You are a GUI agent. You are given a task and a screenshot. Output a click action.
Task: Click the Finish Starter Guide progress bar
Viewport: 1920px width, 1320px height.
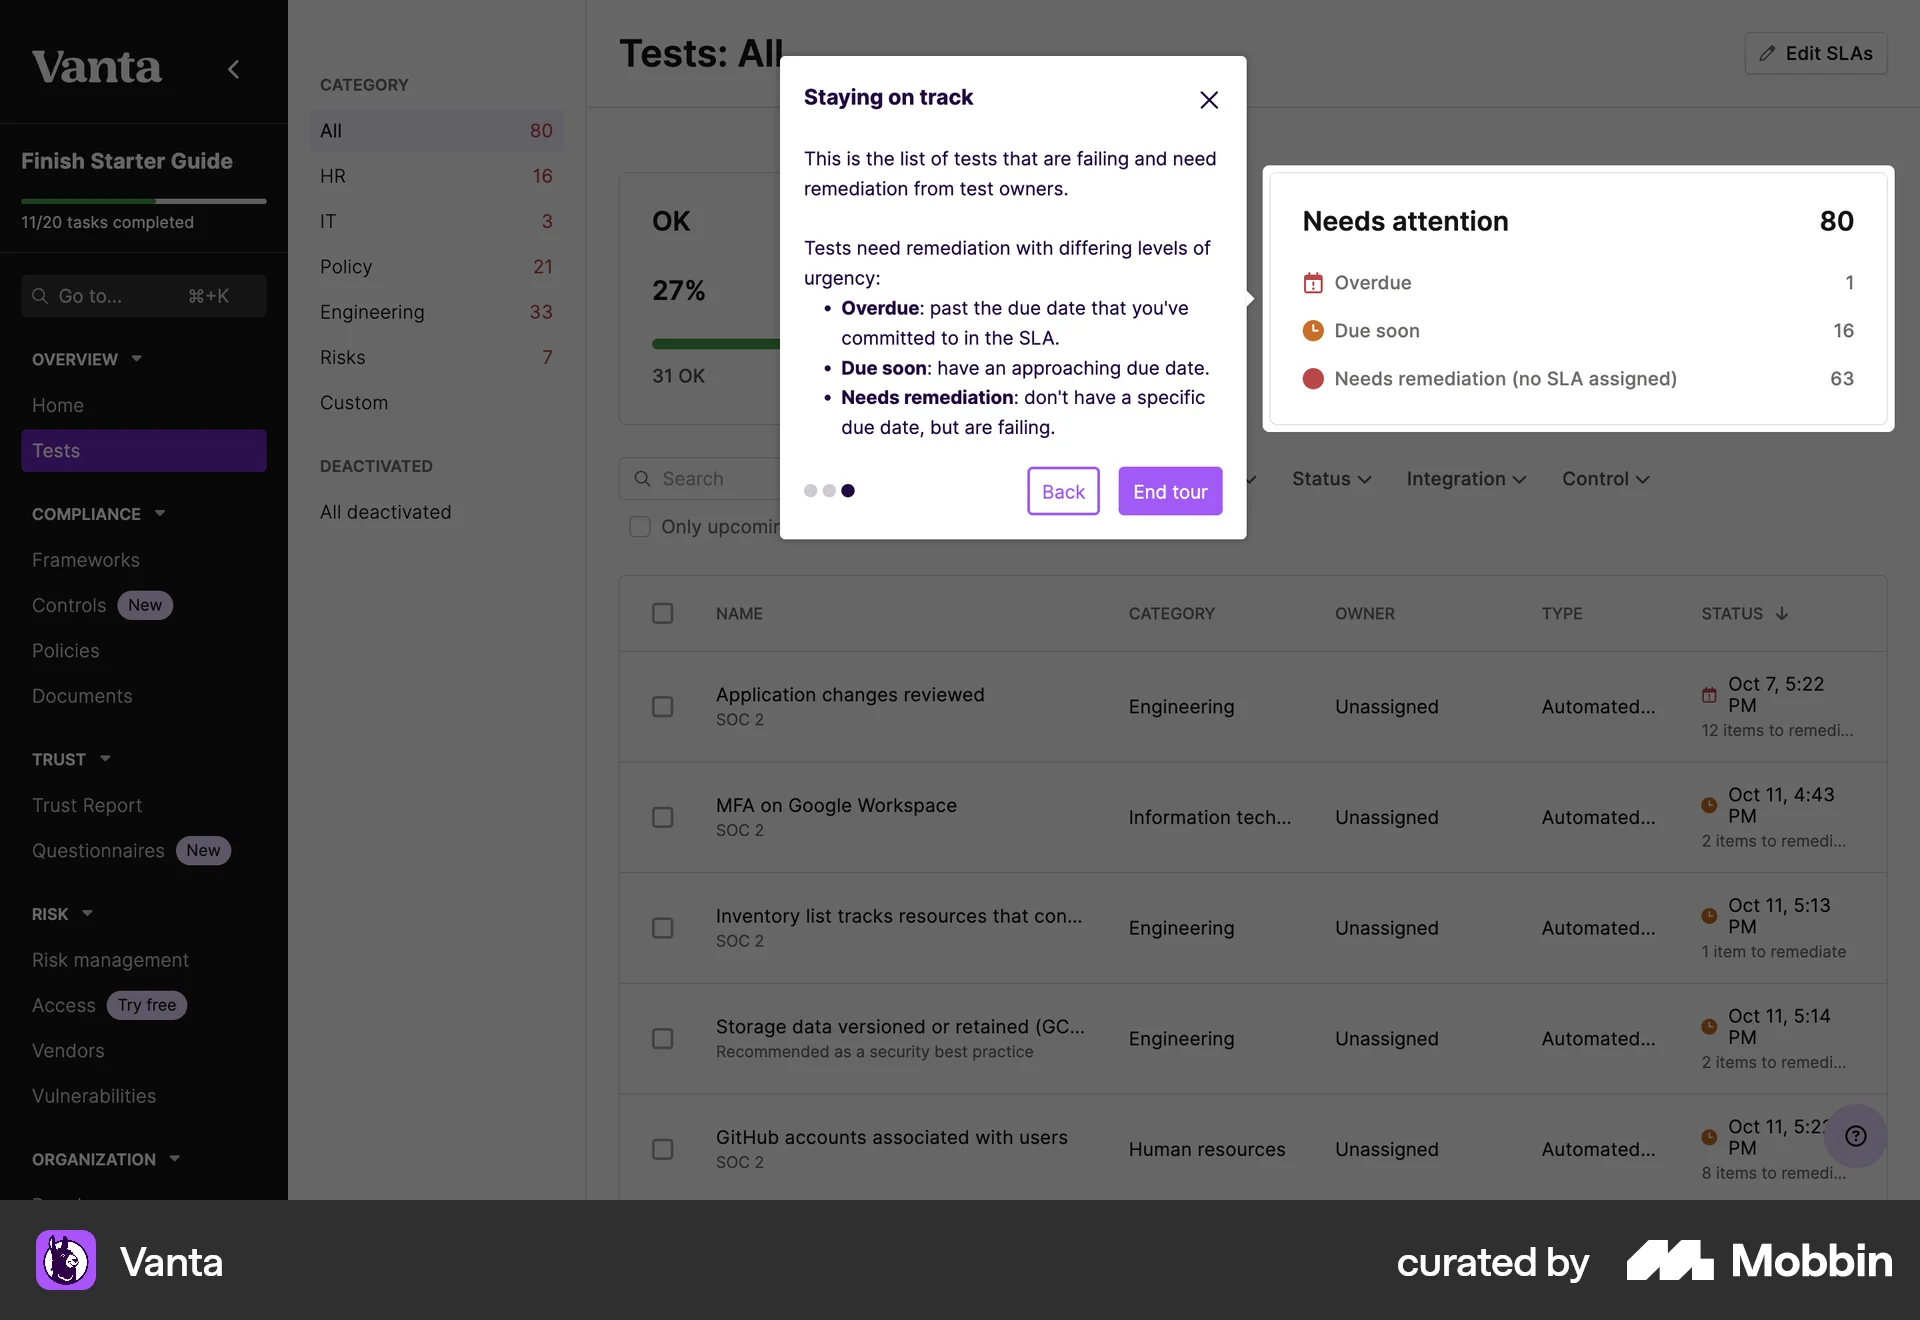143,200
